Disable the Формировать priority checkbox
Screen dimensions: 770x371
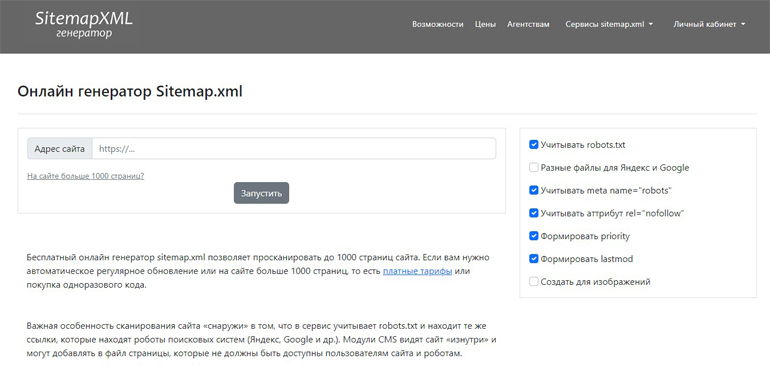(534, 236)
